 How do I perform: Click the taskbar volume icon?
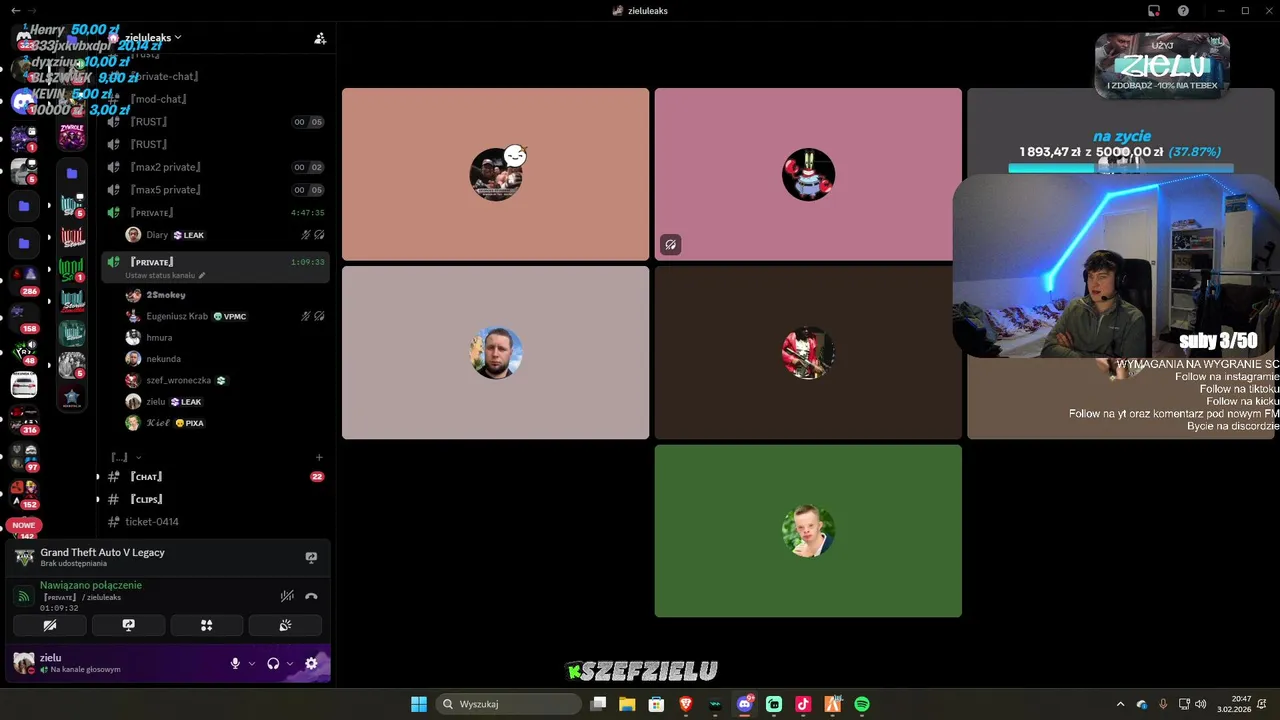pos(1200,704)
